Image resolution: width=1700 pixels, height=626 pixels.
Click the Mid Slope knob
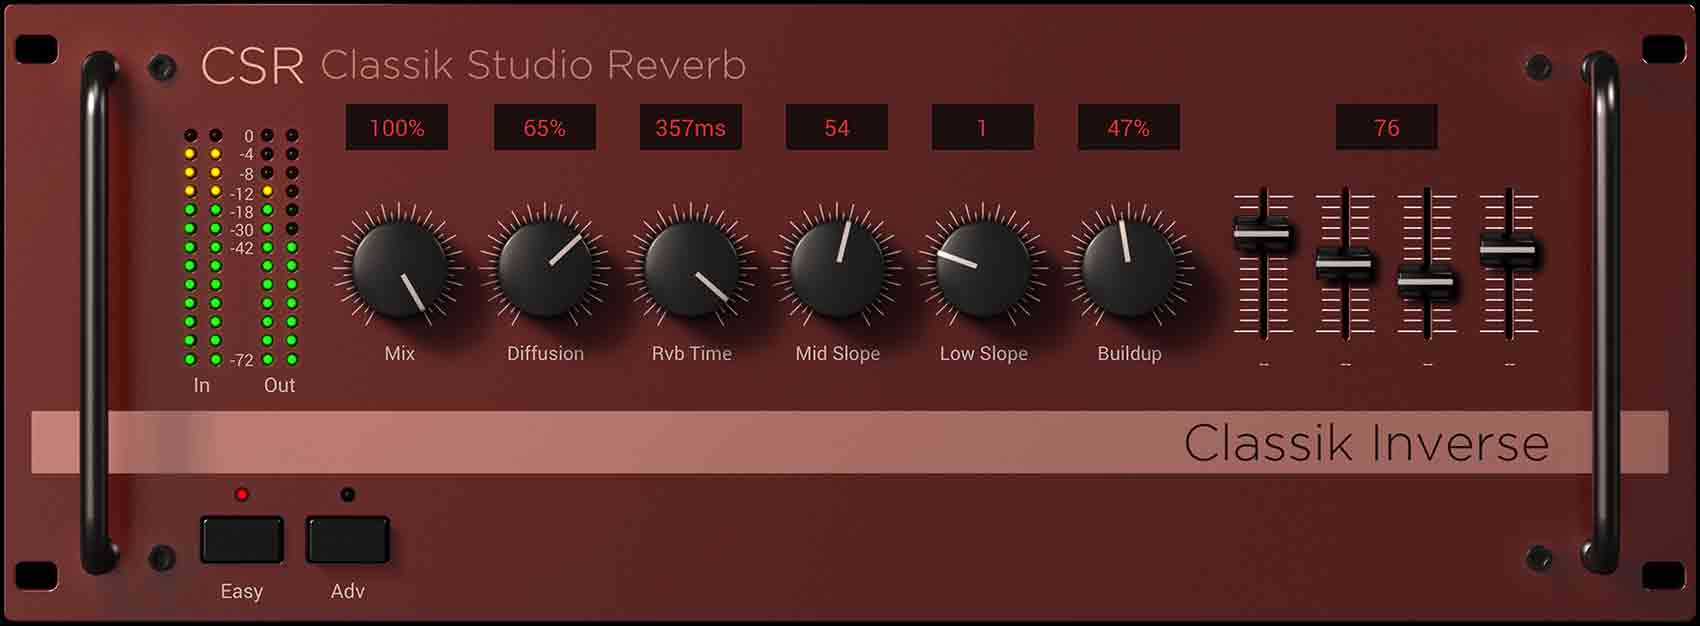click(837, 268)
